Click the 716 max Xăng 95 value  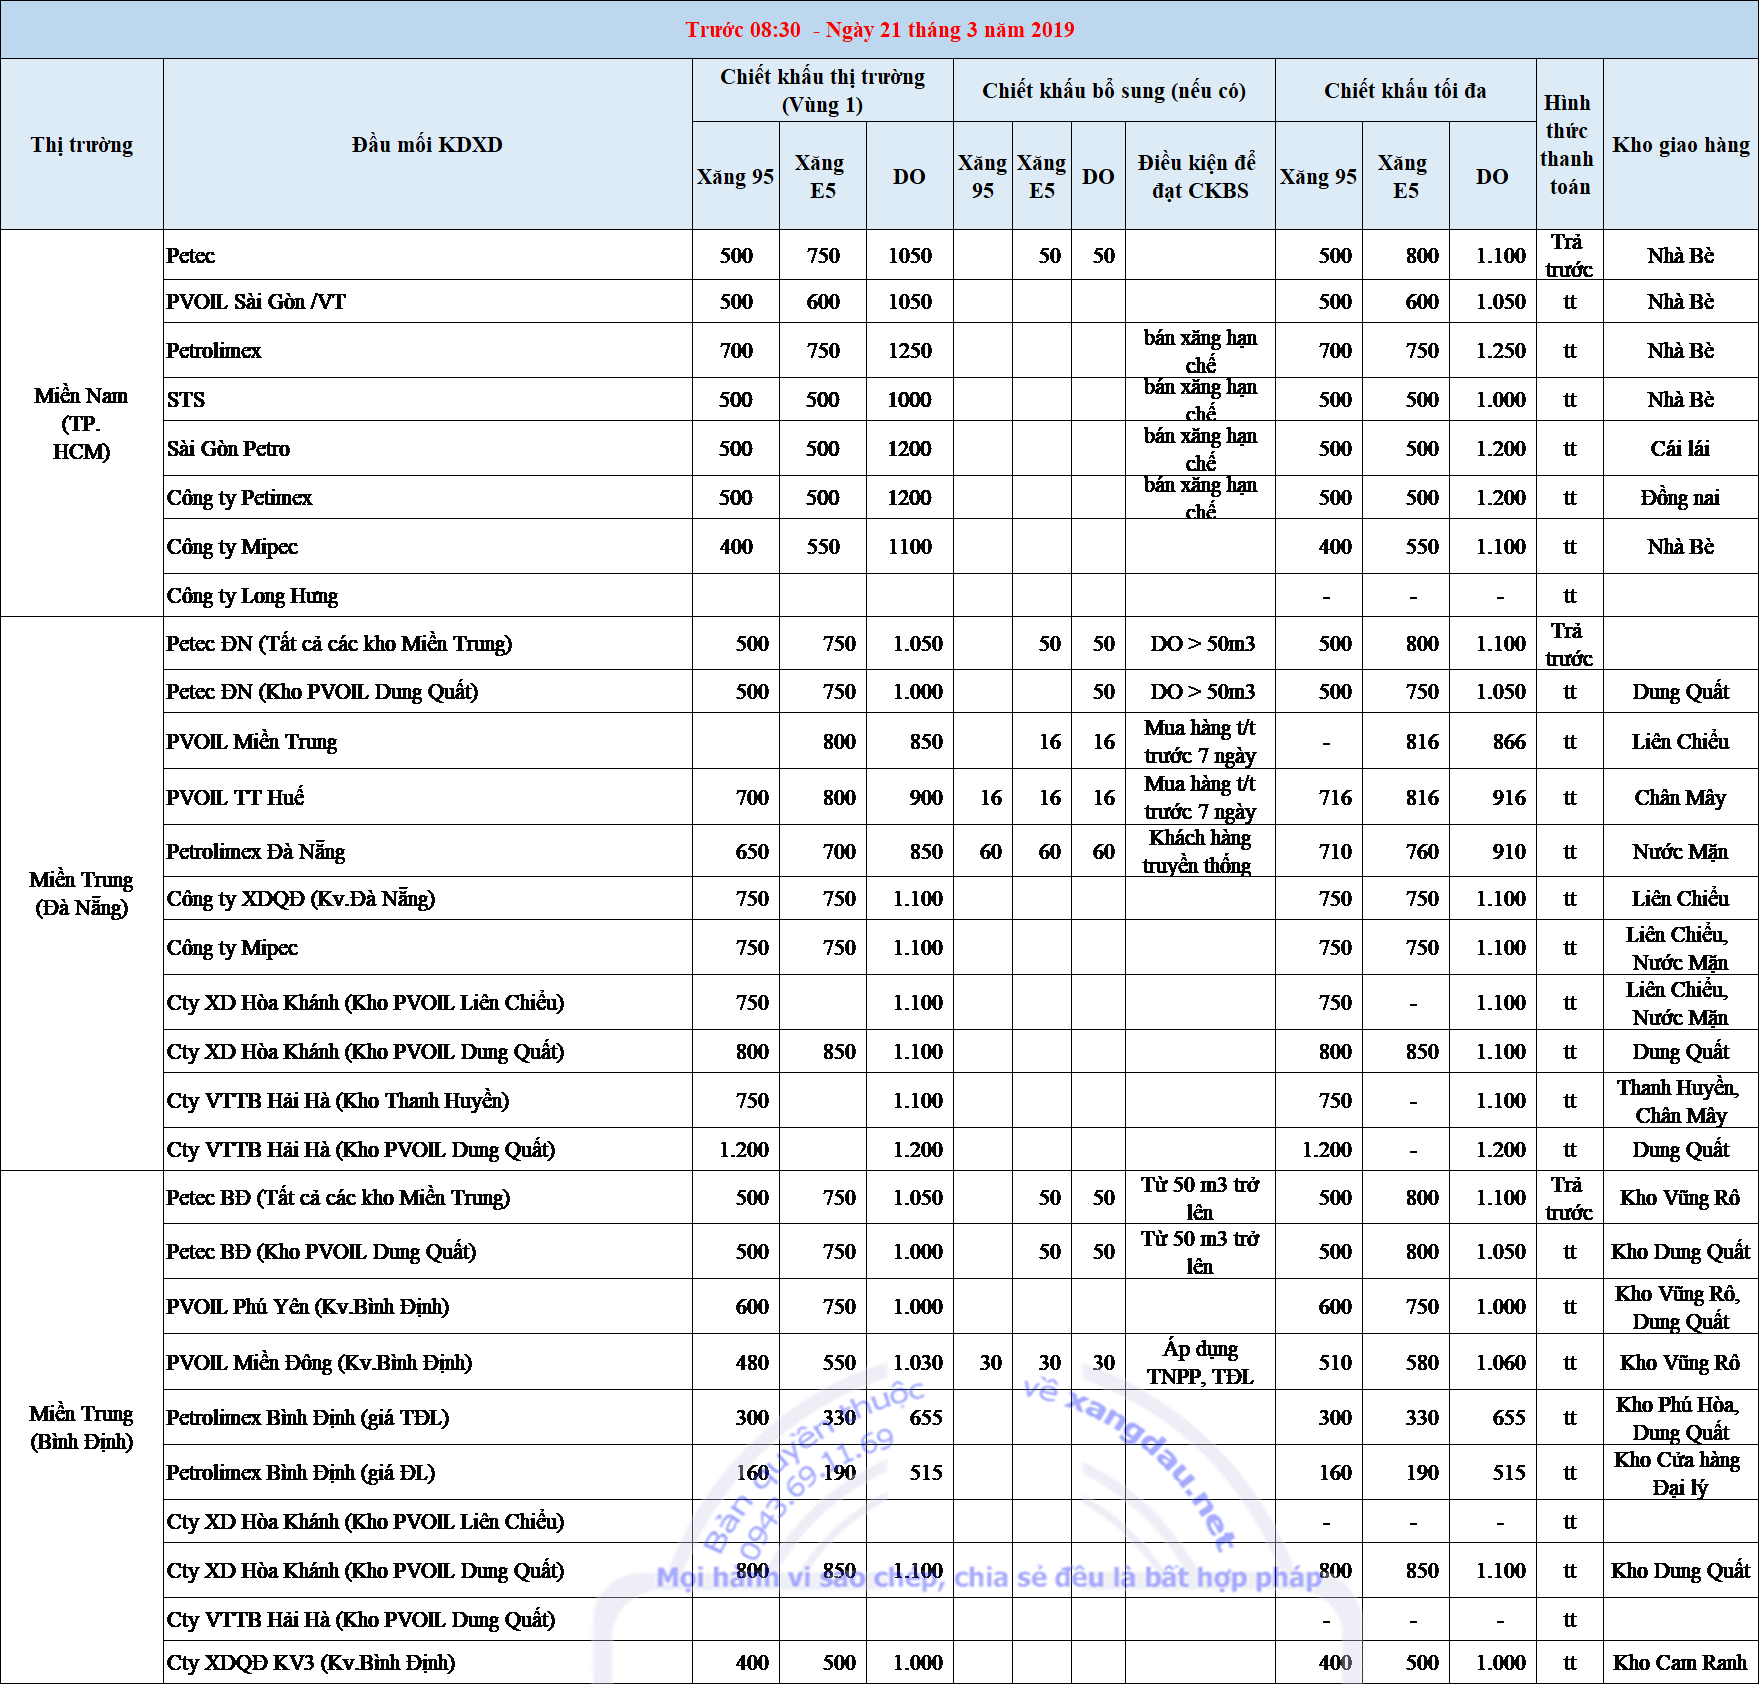point(1318,797)
